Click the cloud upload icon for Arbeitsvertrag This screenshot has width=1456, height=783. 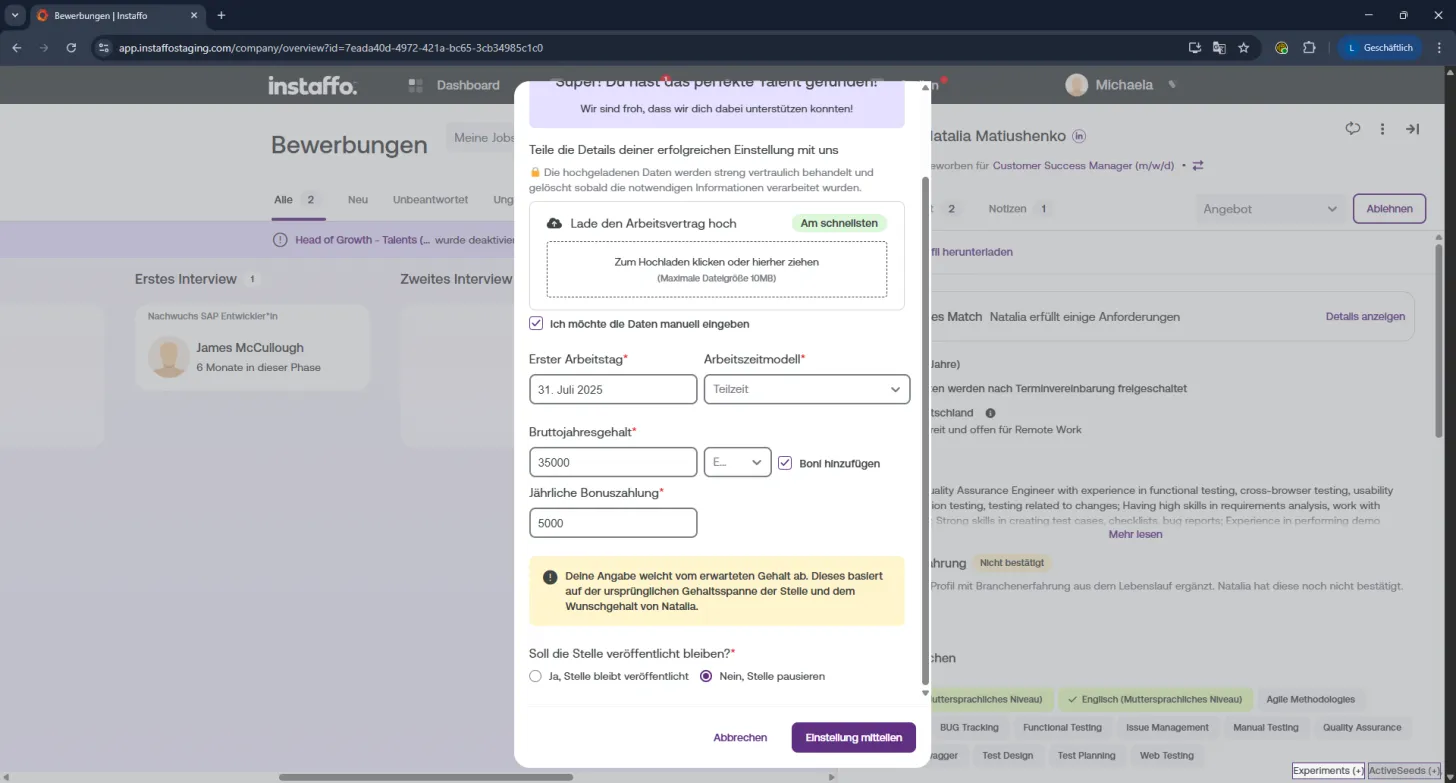click(x=554, y=223)
